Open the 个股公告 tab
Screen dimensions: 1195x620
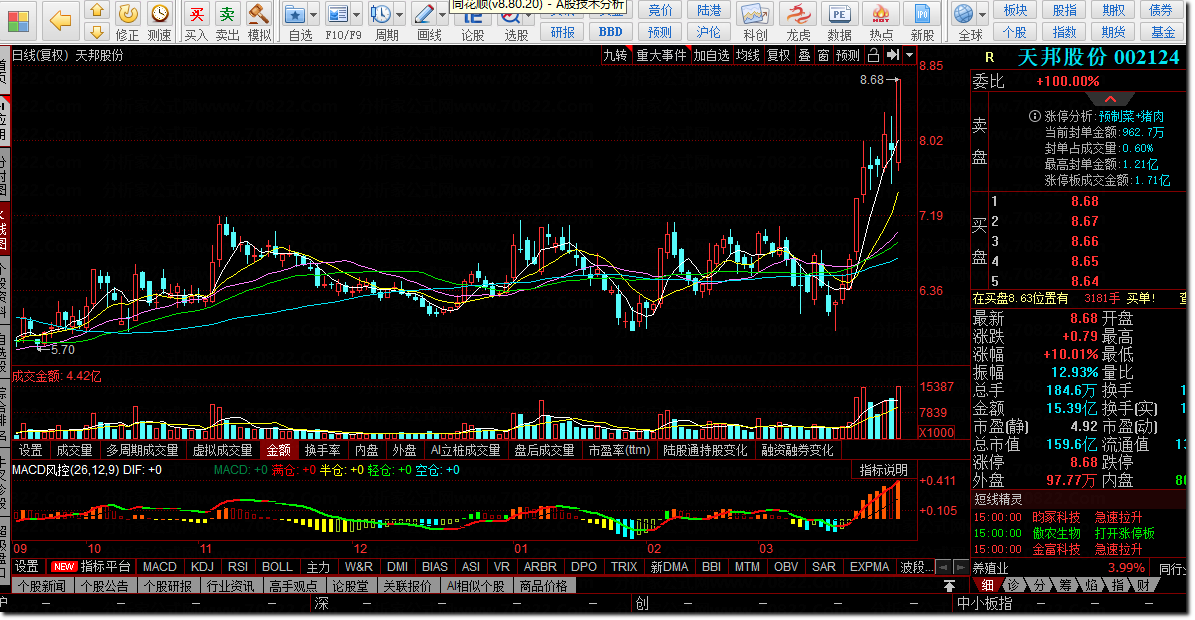[x=106, y=586]
